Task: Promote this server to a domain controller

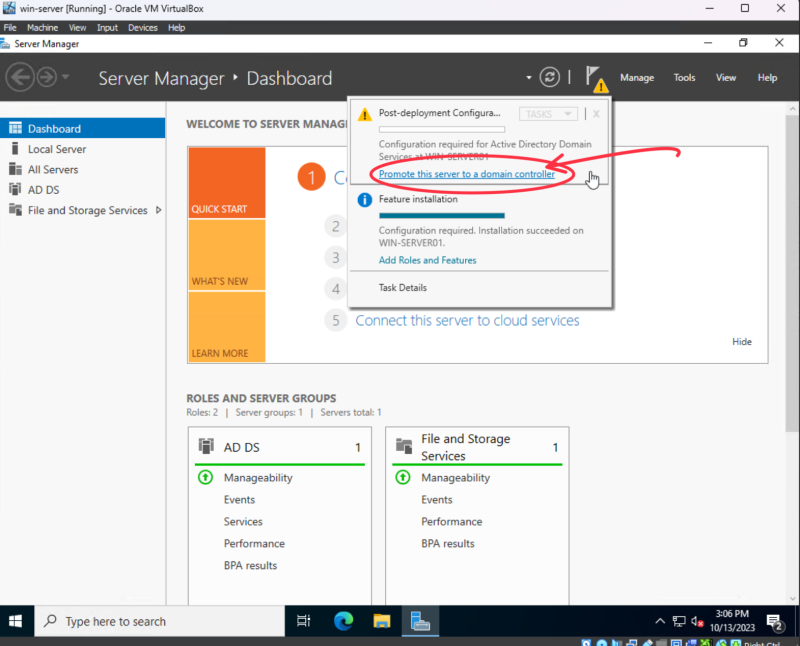Action: (x=466, y=174)
